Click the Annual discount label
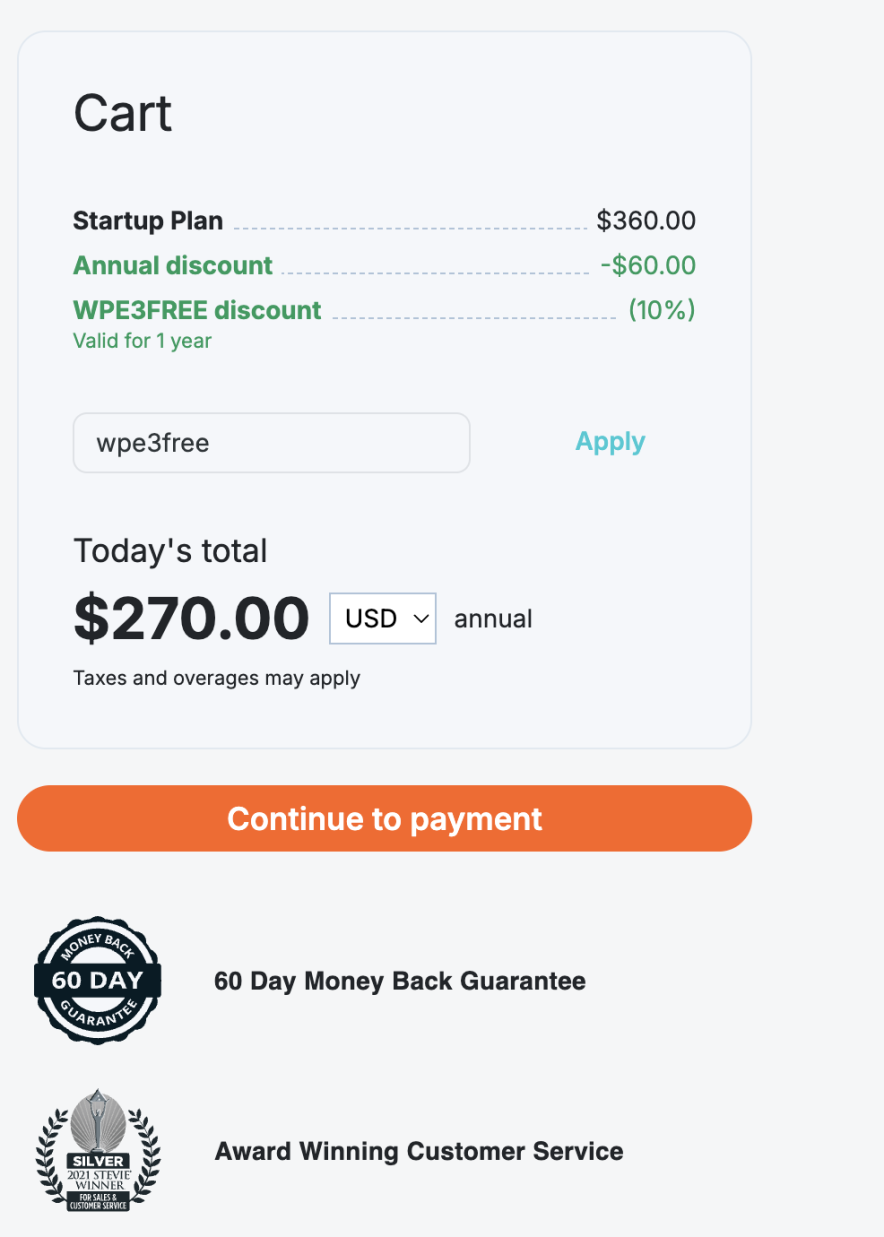 point(173,266)
